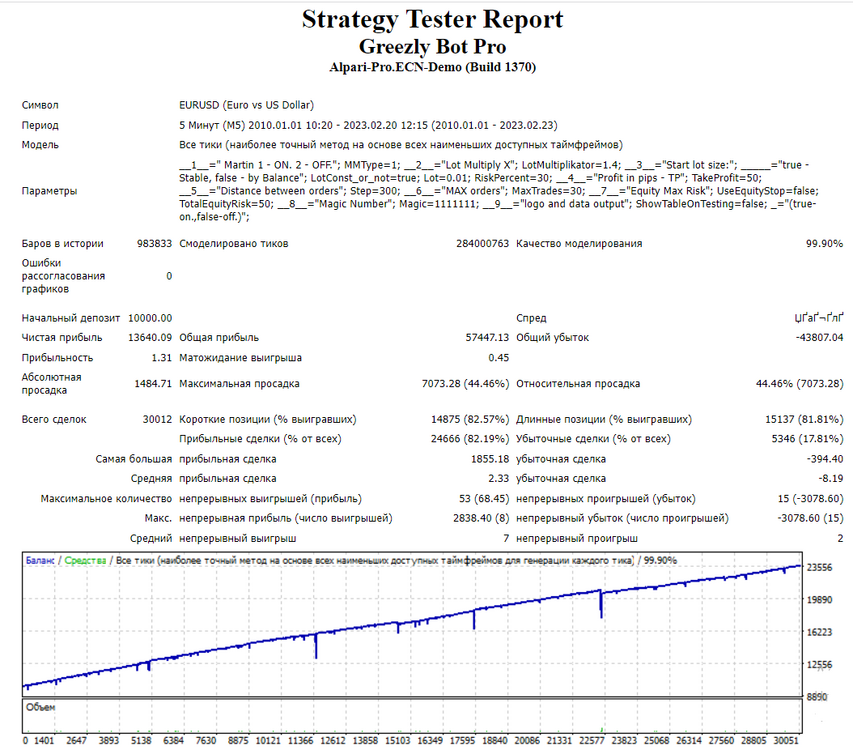Image resolution: width=853 pixels, height=750 pixels.
Task: Click net profit value '13640.09'
Action: point(150,338)
